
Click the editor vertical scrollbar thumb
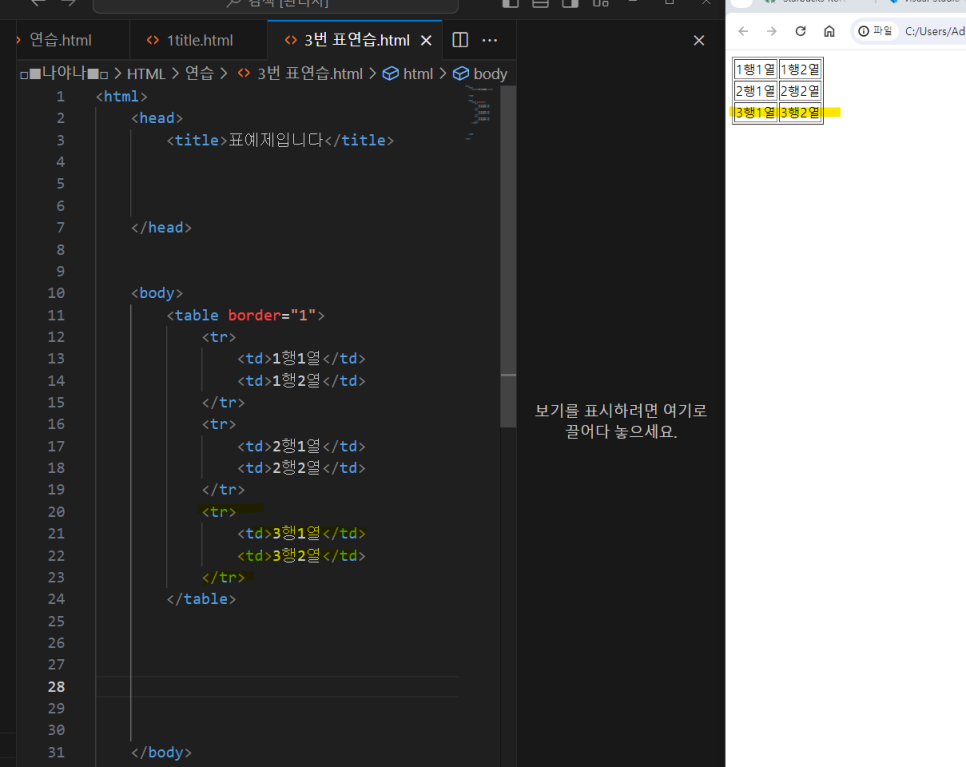pos(508,256)
